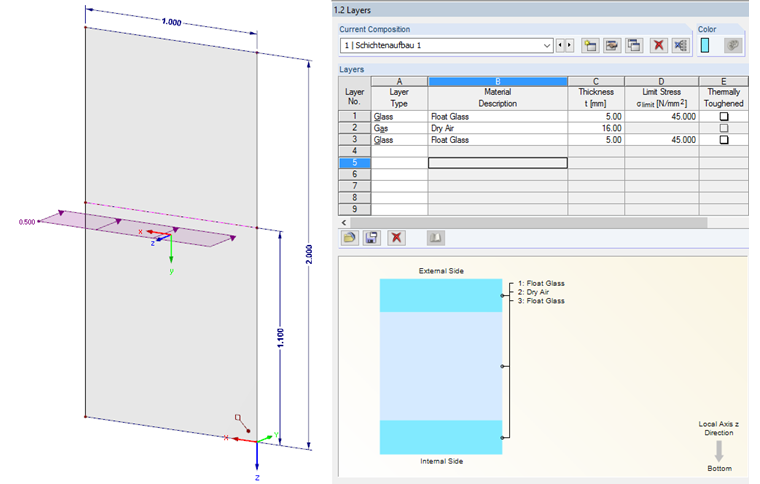Select column B header
This screenshot has width=760, height=484.
498,81
